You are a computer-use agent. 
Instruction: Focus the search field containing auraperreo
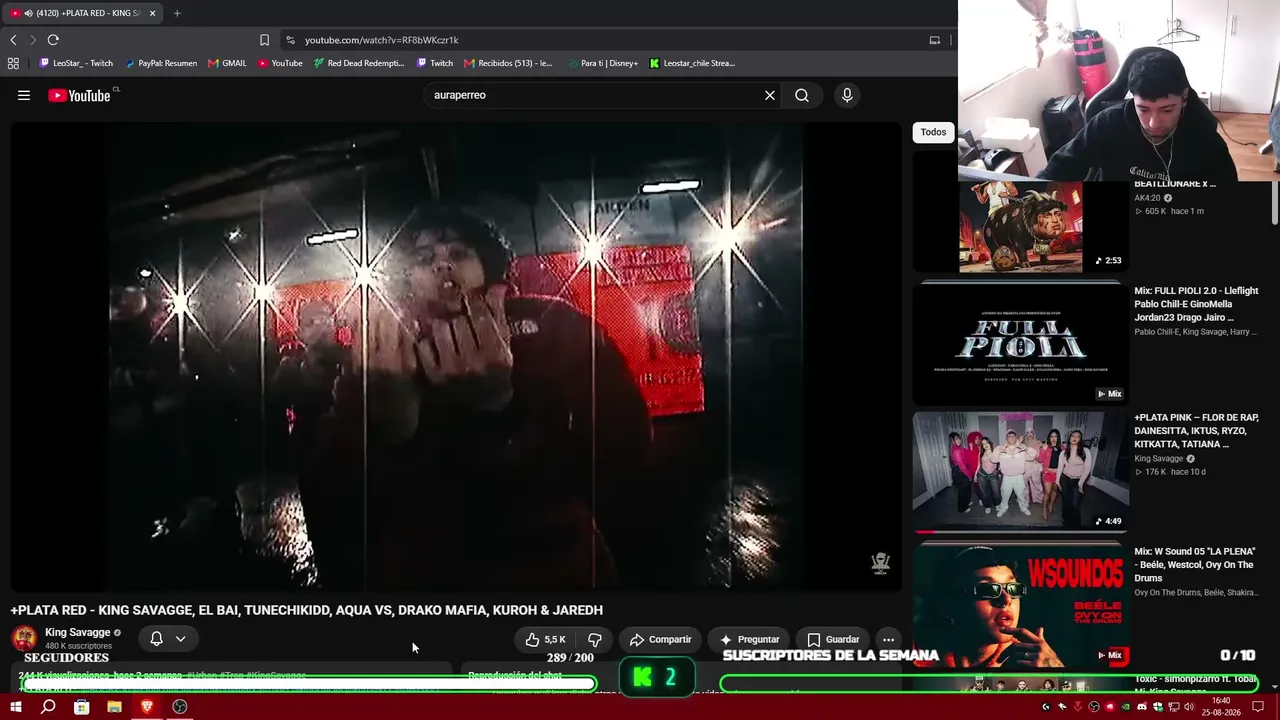[593, 95]
